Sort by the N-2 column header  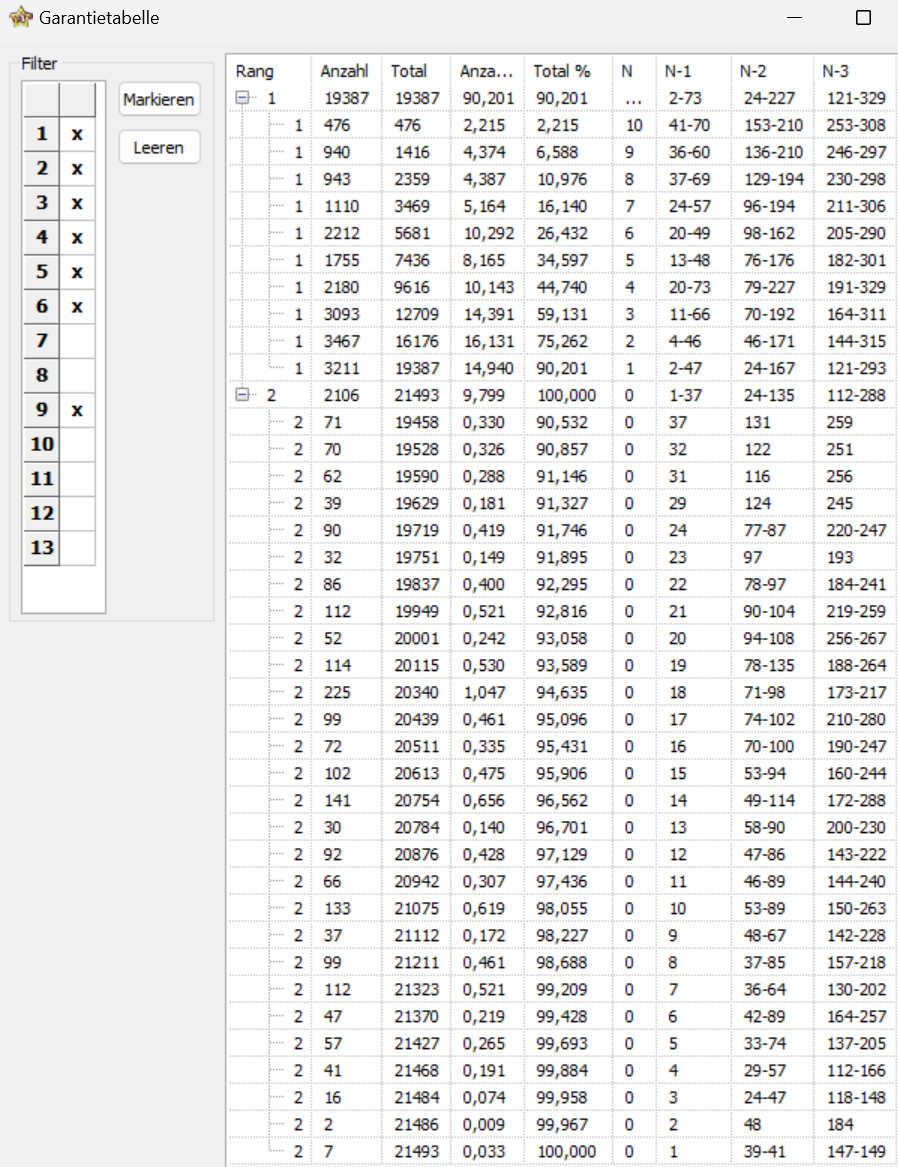pyautogui.click(x=772, y=71)
